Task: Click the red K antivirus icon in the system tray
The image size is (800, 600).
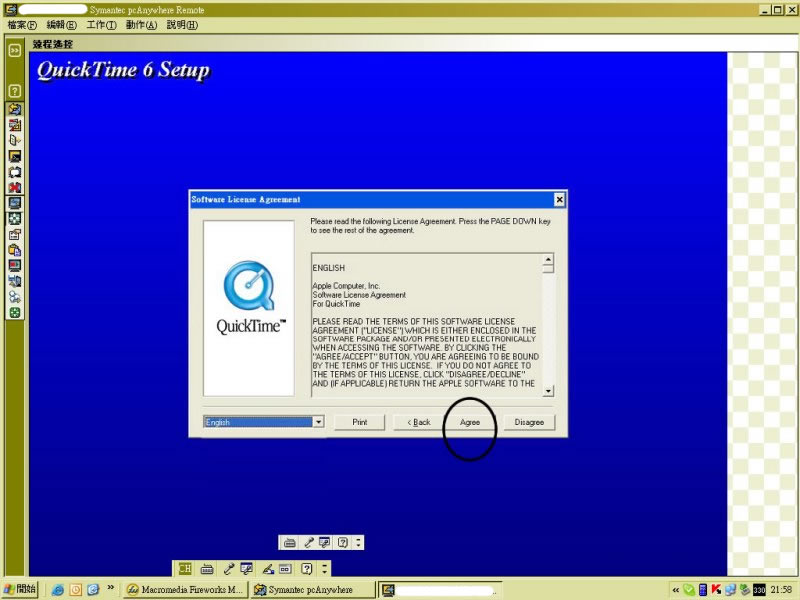Action: tap(716, 590)
